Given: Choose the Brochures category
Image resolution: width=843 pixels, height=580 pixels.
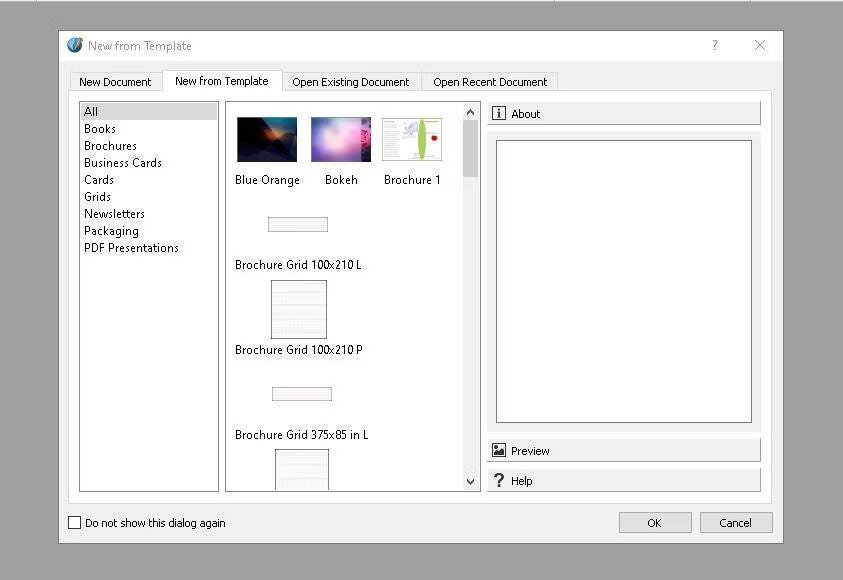Looking at the screenshot, I should pos(149,146).
